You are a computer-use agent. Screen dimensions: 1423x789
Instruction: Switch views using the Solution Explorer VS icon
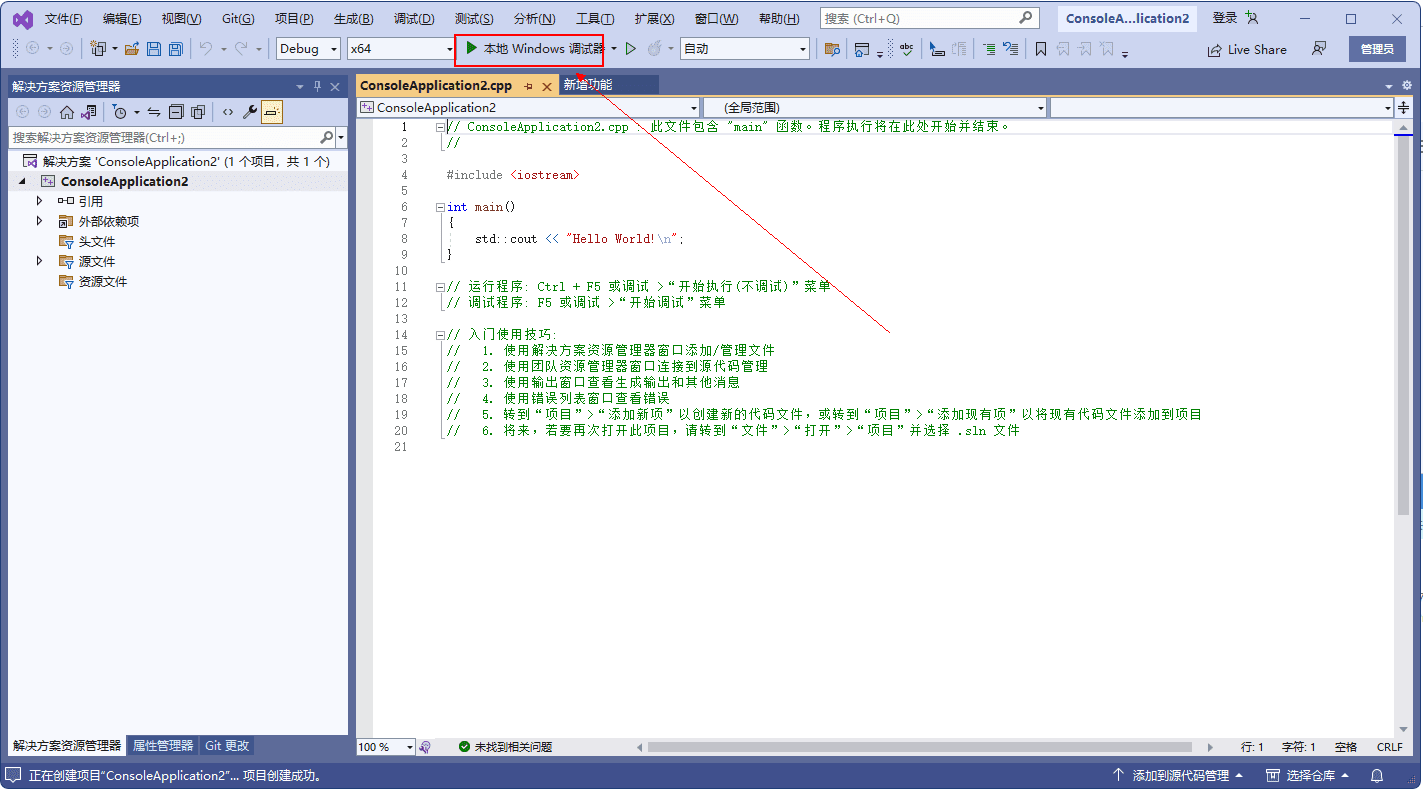pos(89,112)
